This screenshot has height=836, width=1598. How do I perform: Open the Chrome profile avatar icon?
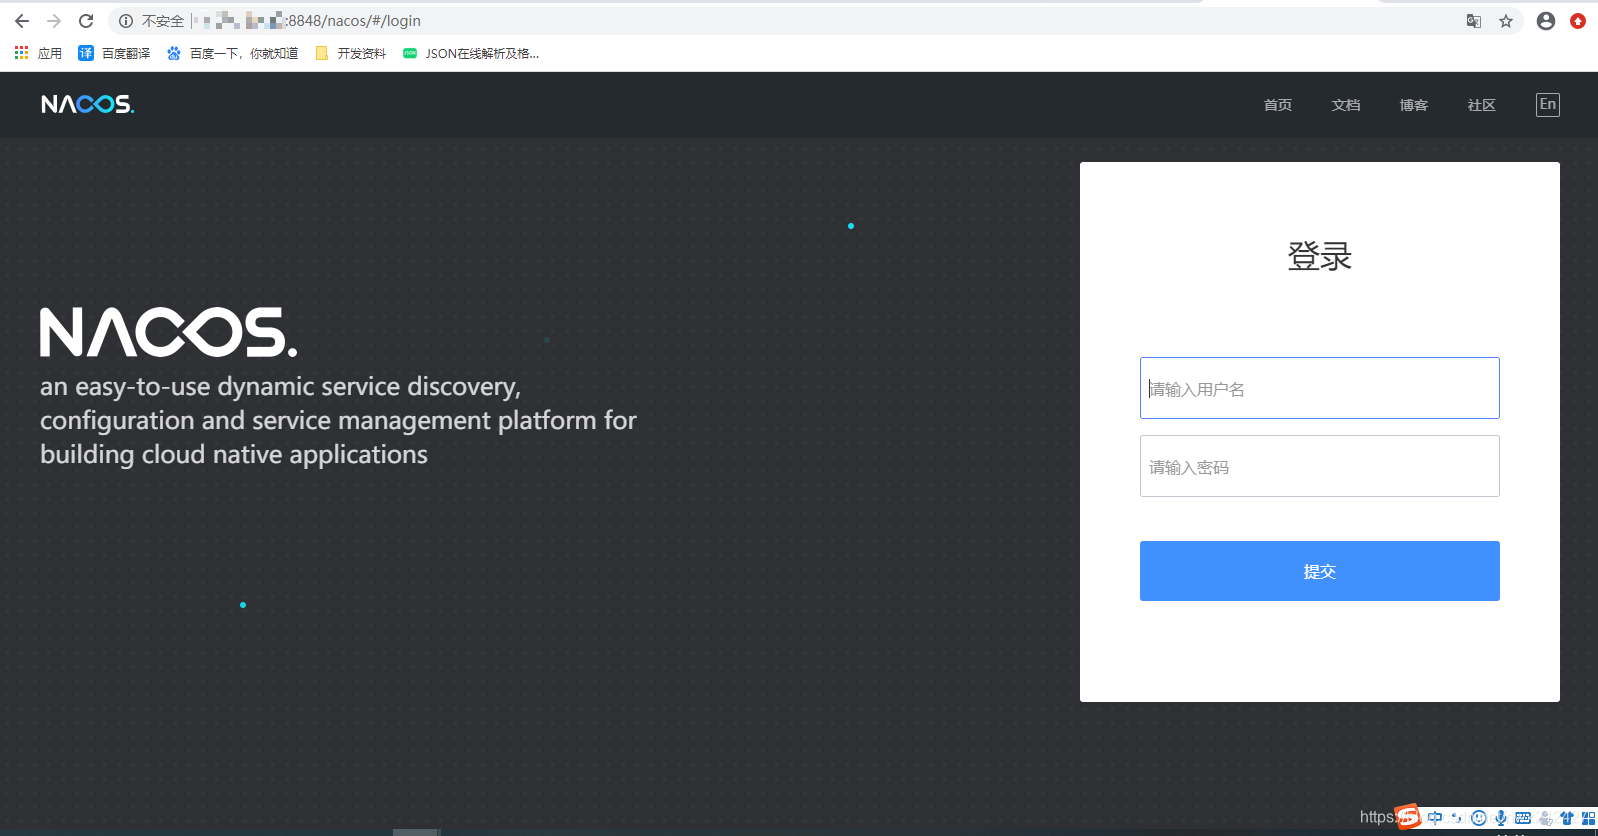coord(1546,21)
